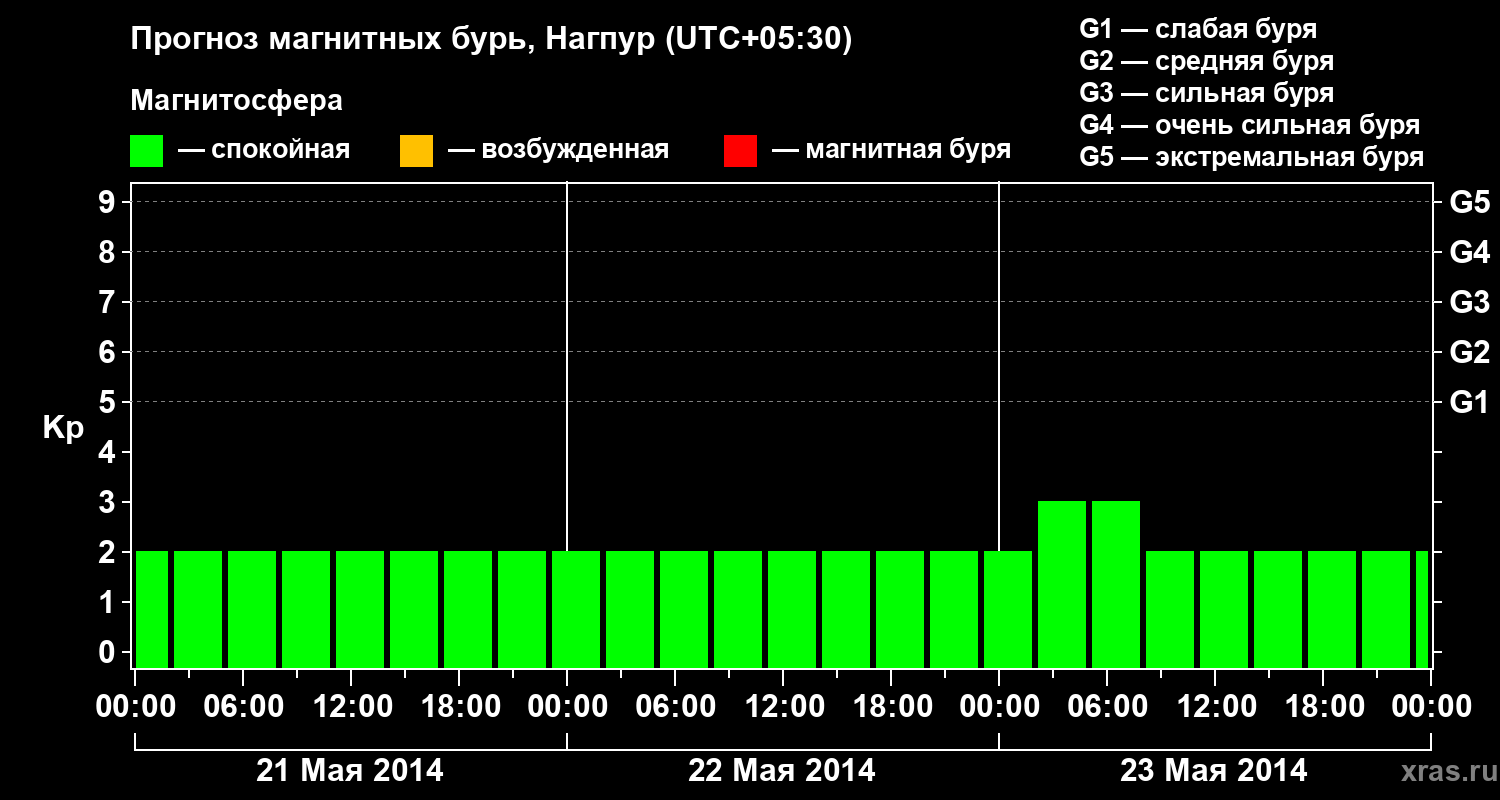This screenshot has height=800, width=1500.
Task: Click the first Kp 3 bar on 23 May
Action: coord(1062,584)
